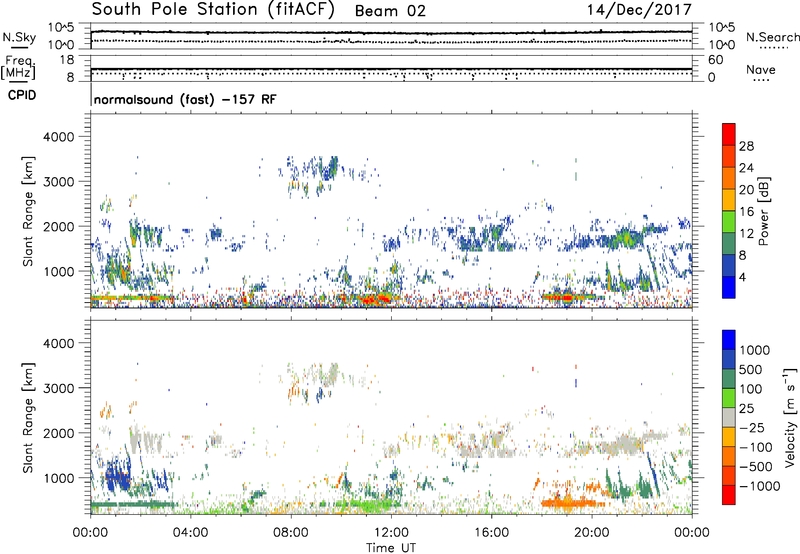Click the Power [dB] color bar title
This screenshot has height=554, width=800.
click(x=763, y=211)
